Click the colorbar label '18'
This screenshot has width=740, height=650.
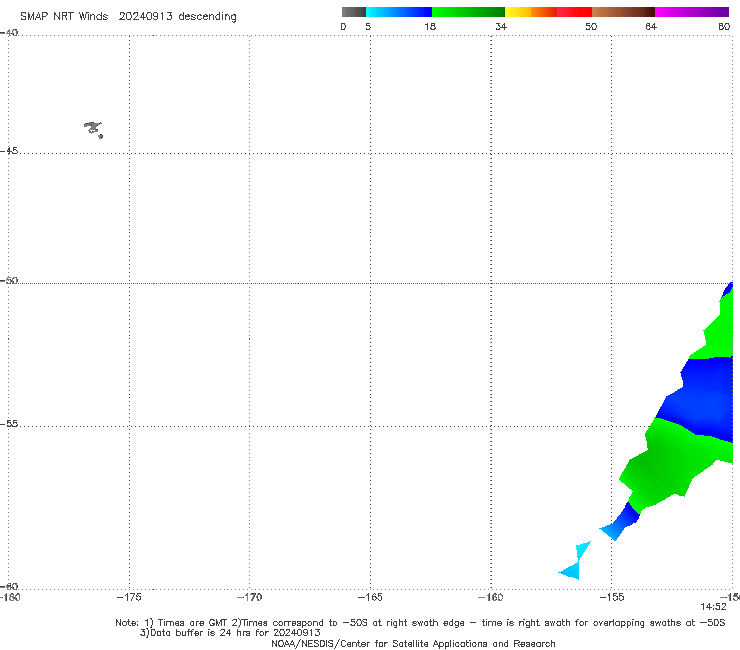(x=430, y=26)
